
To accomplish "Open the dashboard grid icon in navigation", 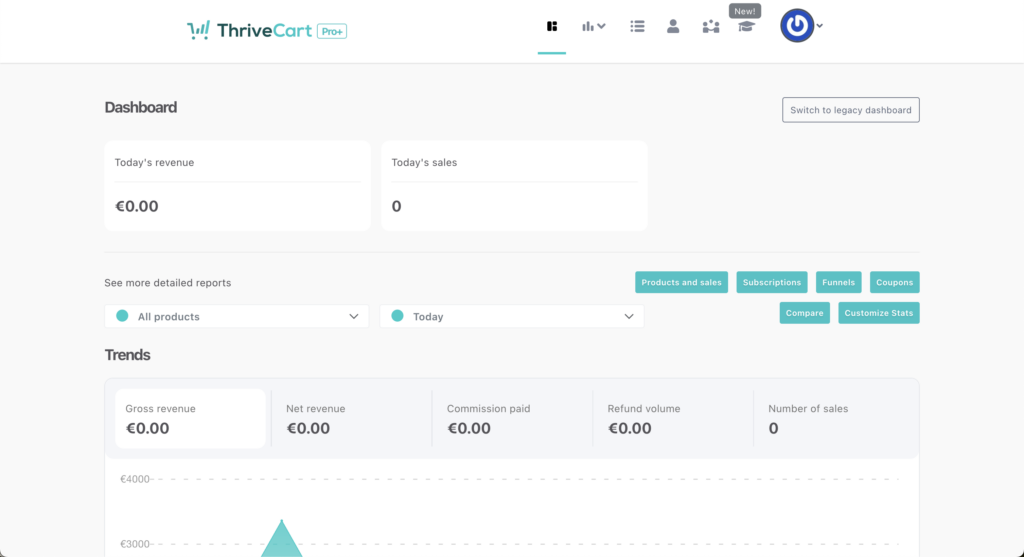I will (552, 27).
